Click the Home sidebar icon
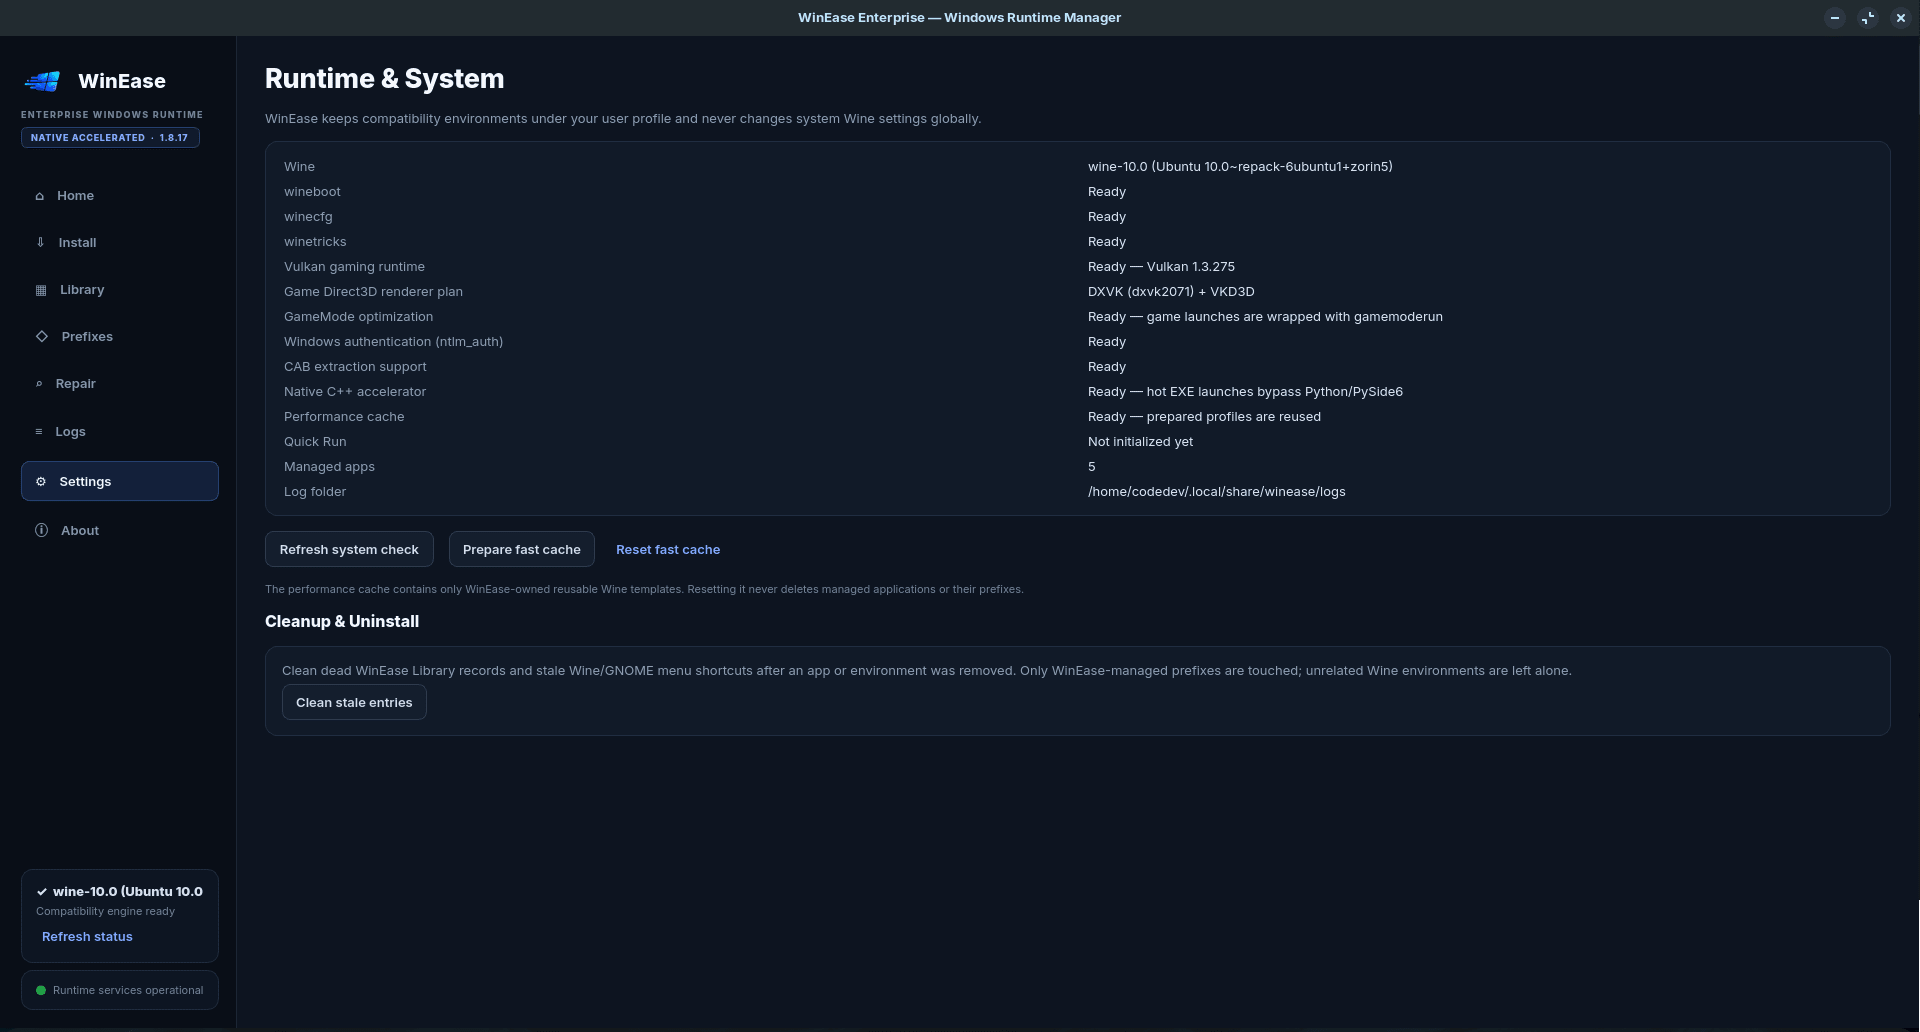 pos(40,196)
